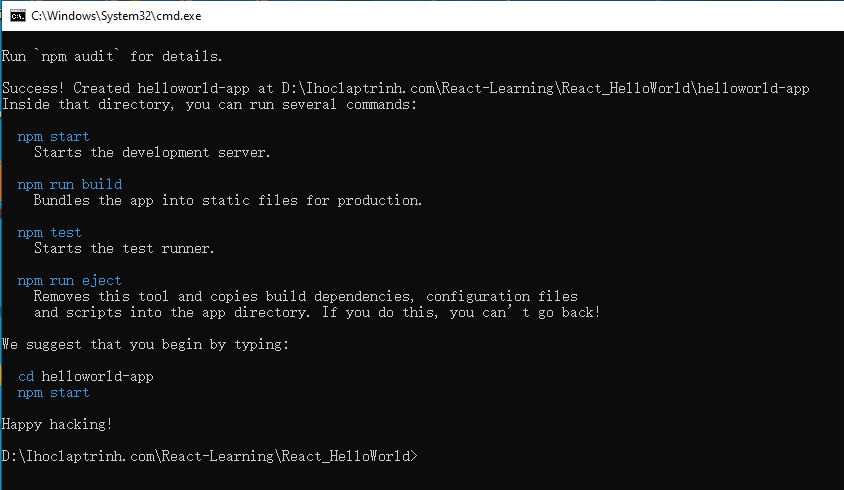Click the 'Happy hacking!' line
844x490 pixels.
(57, 424)
